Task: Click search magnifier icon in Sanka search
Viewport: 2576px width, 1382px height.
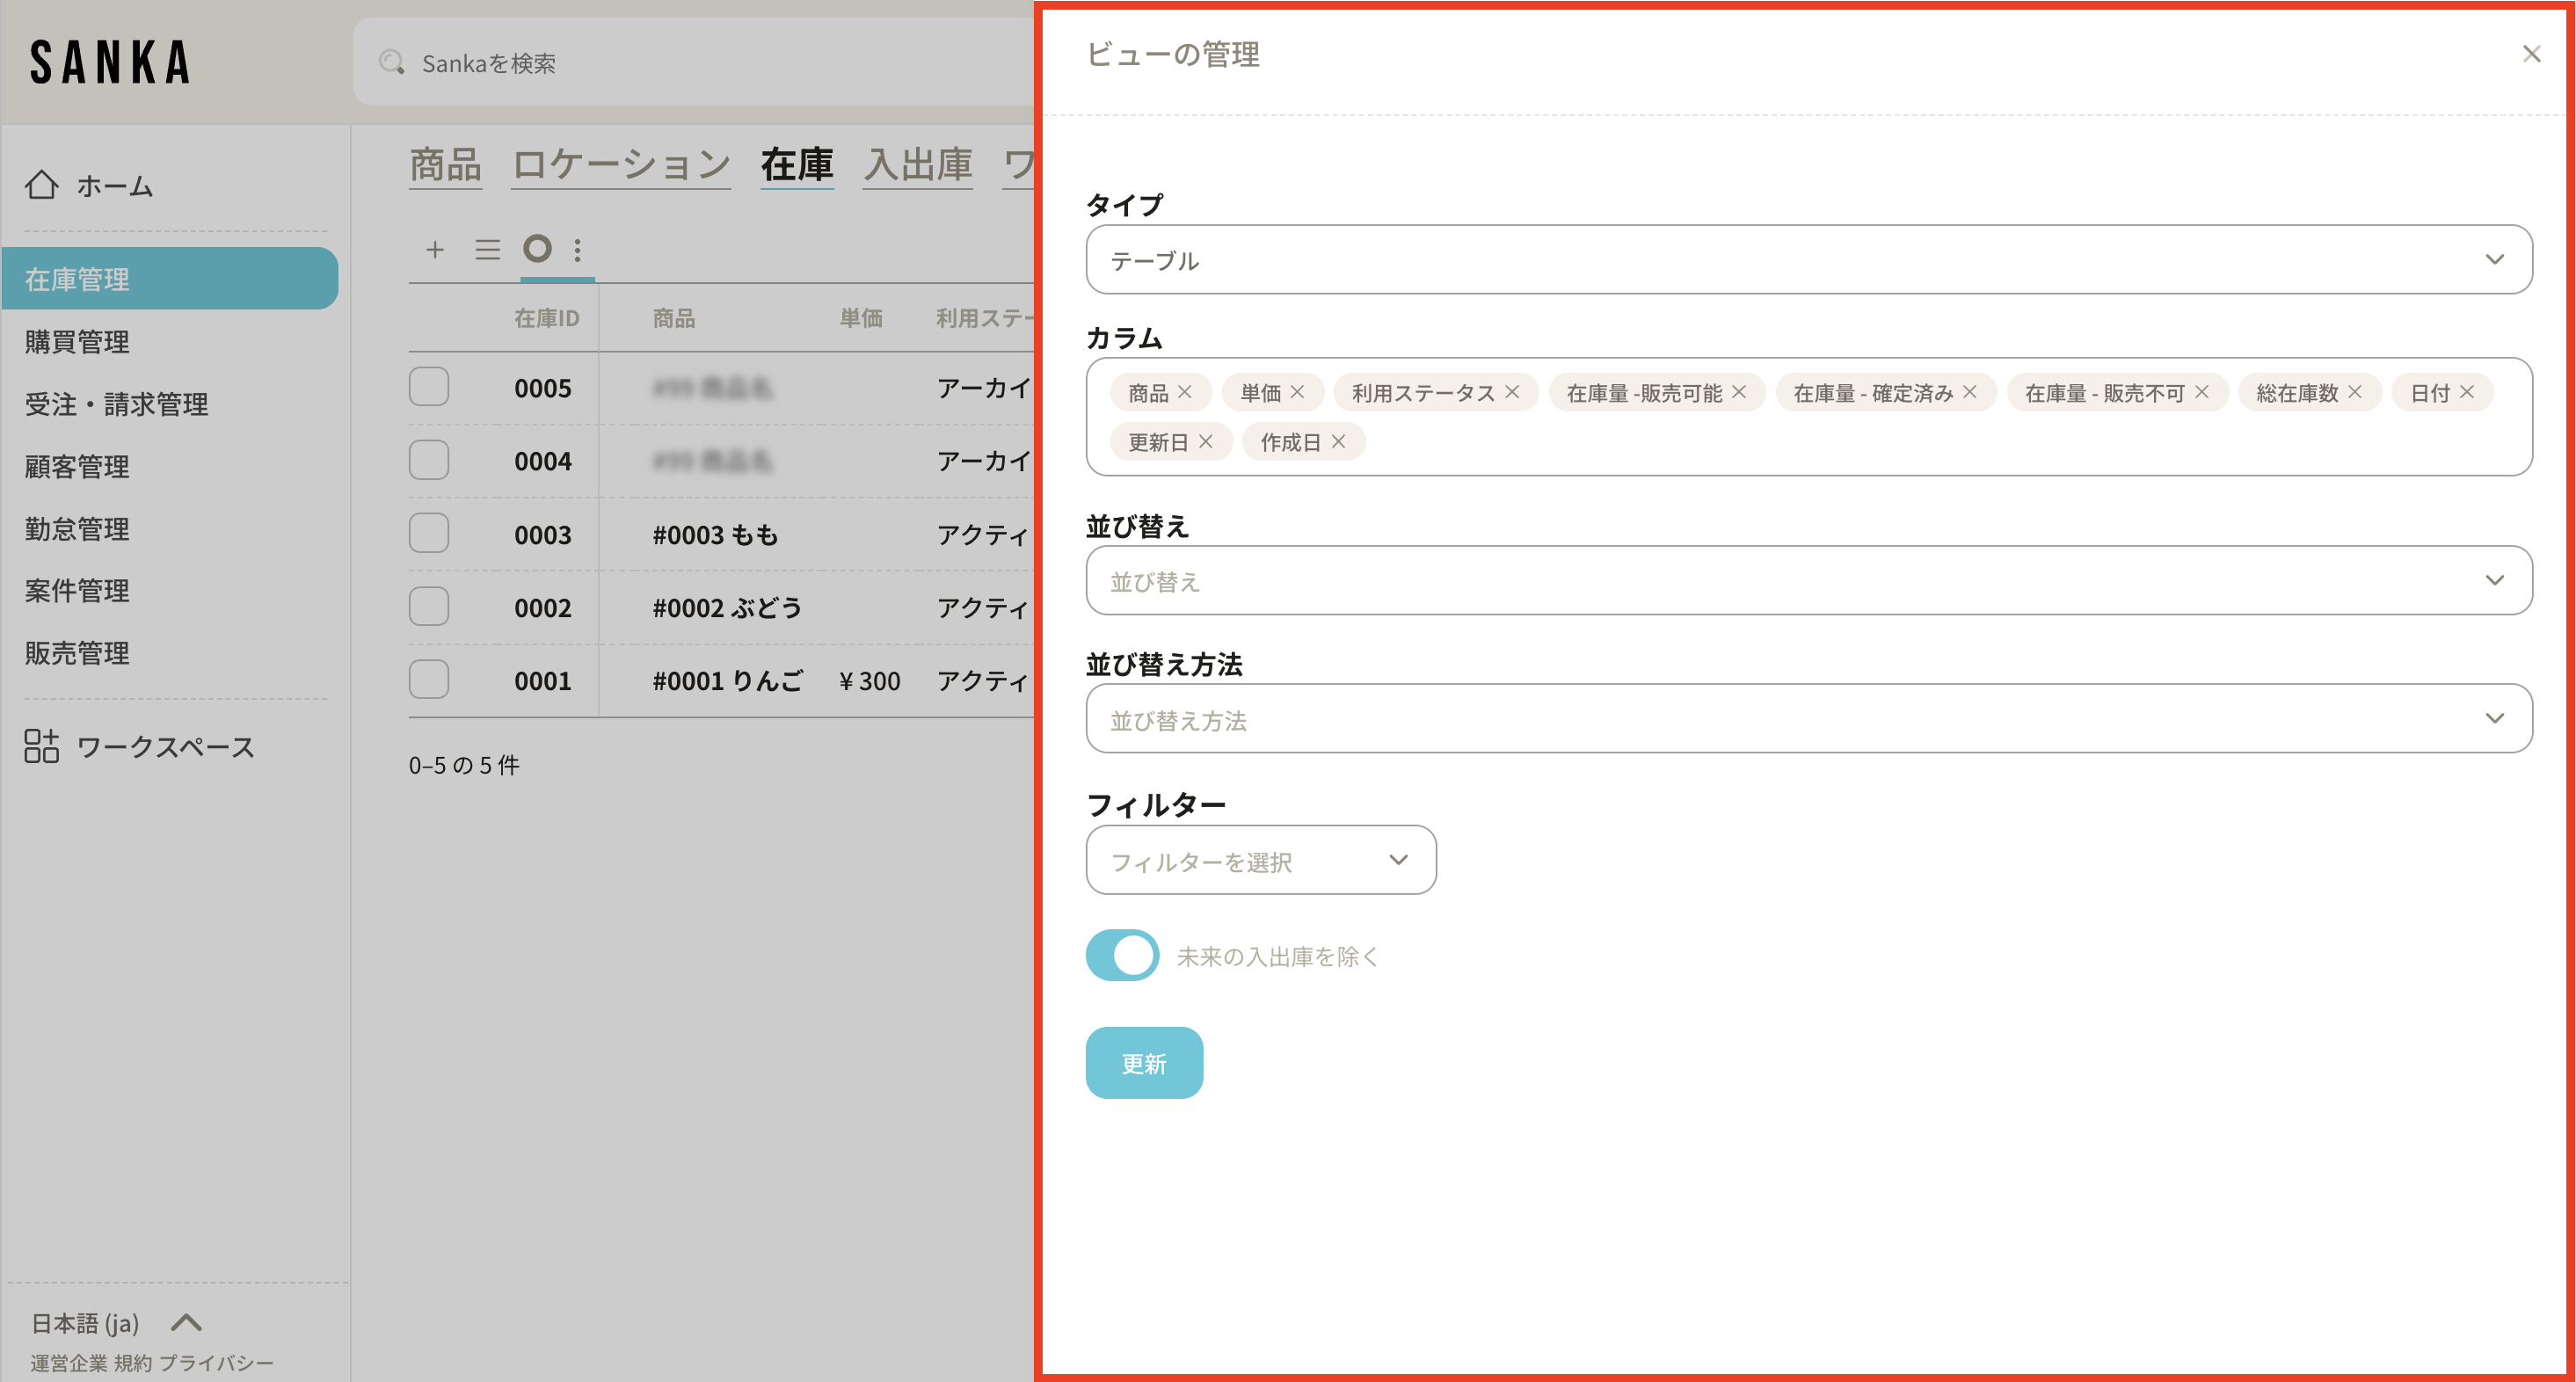Action: click(391, 62)
